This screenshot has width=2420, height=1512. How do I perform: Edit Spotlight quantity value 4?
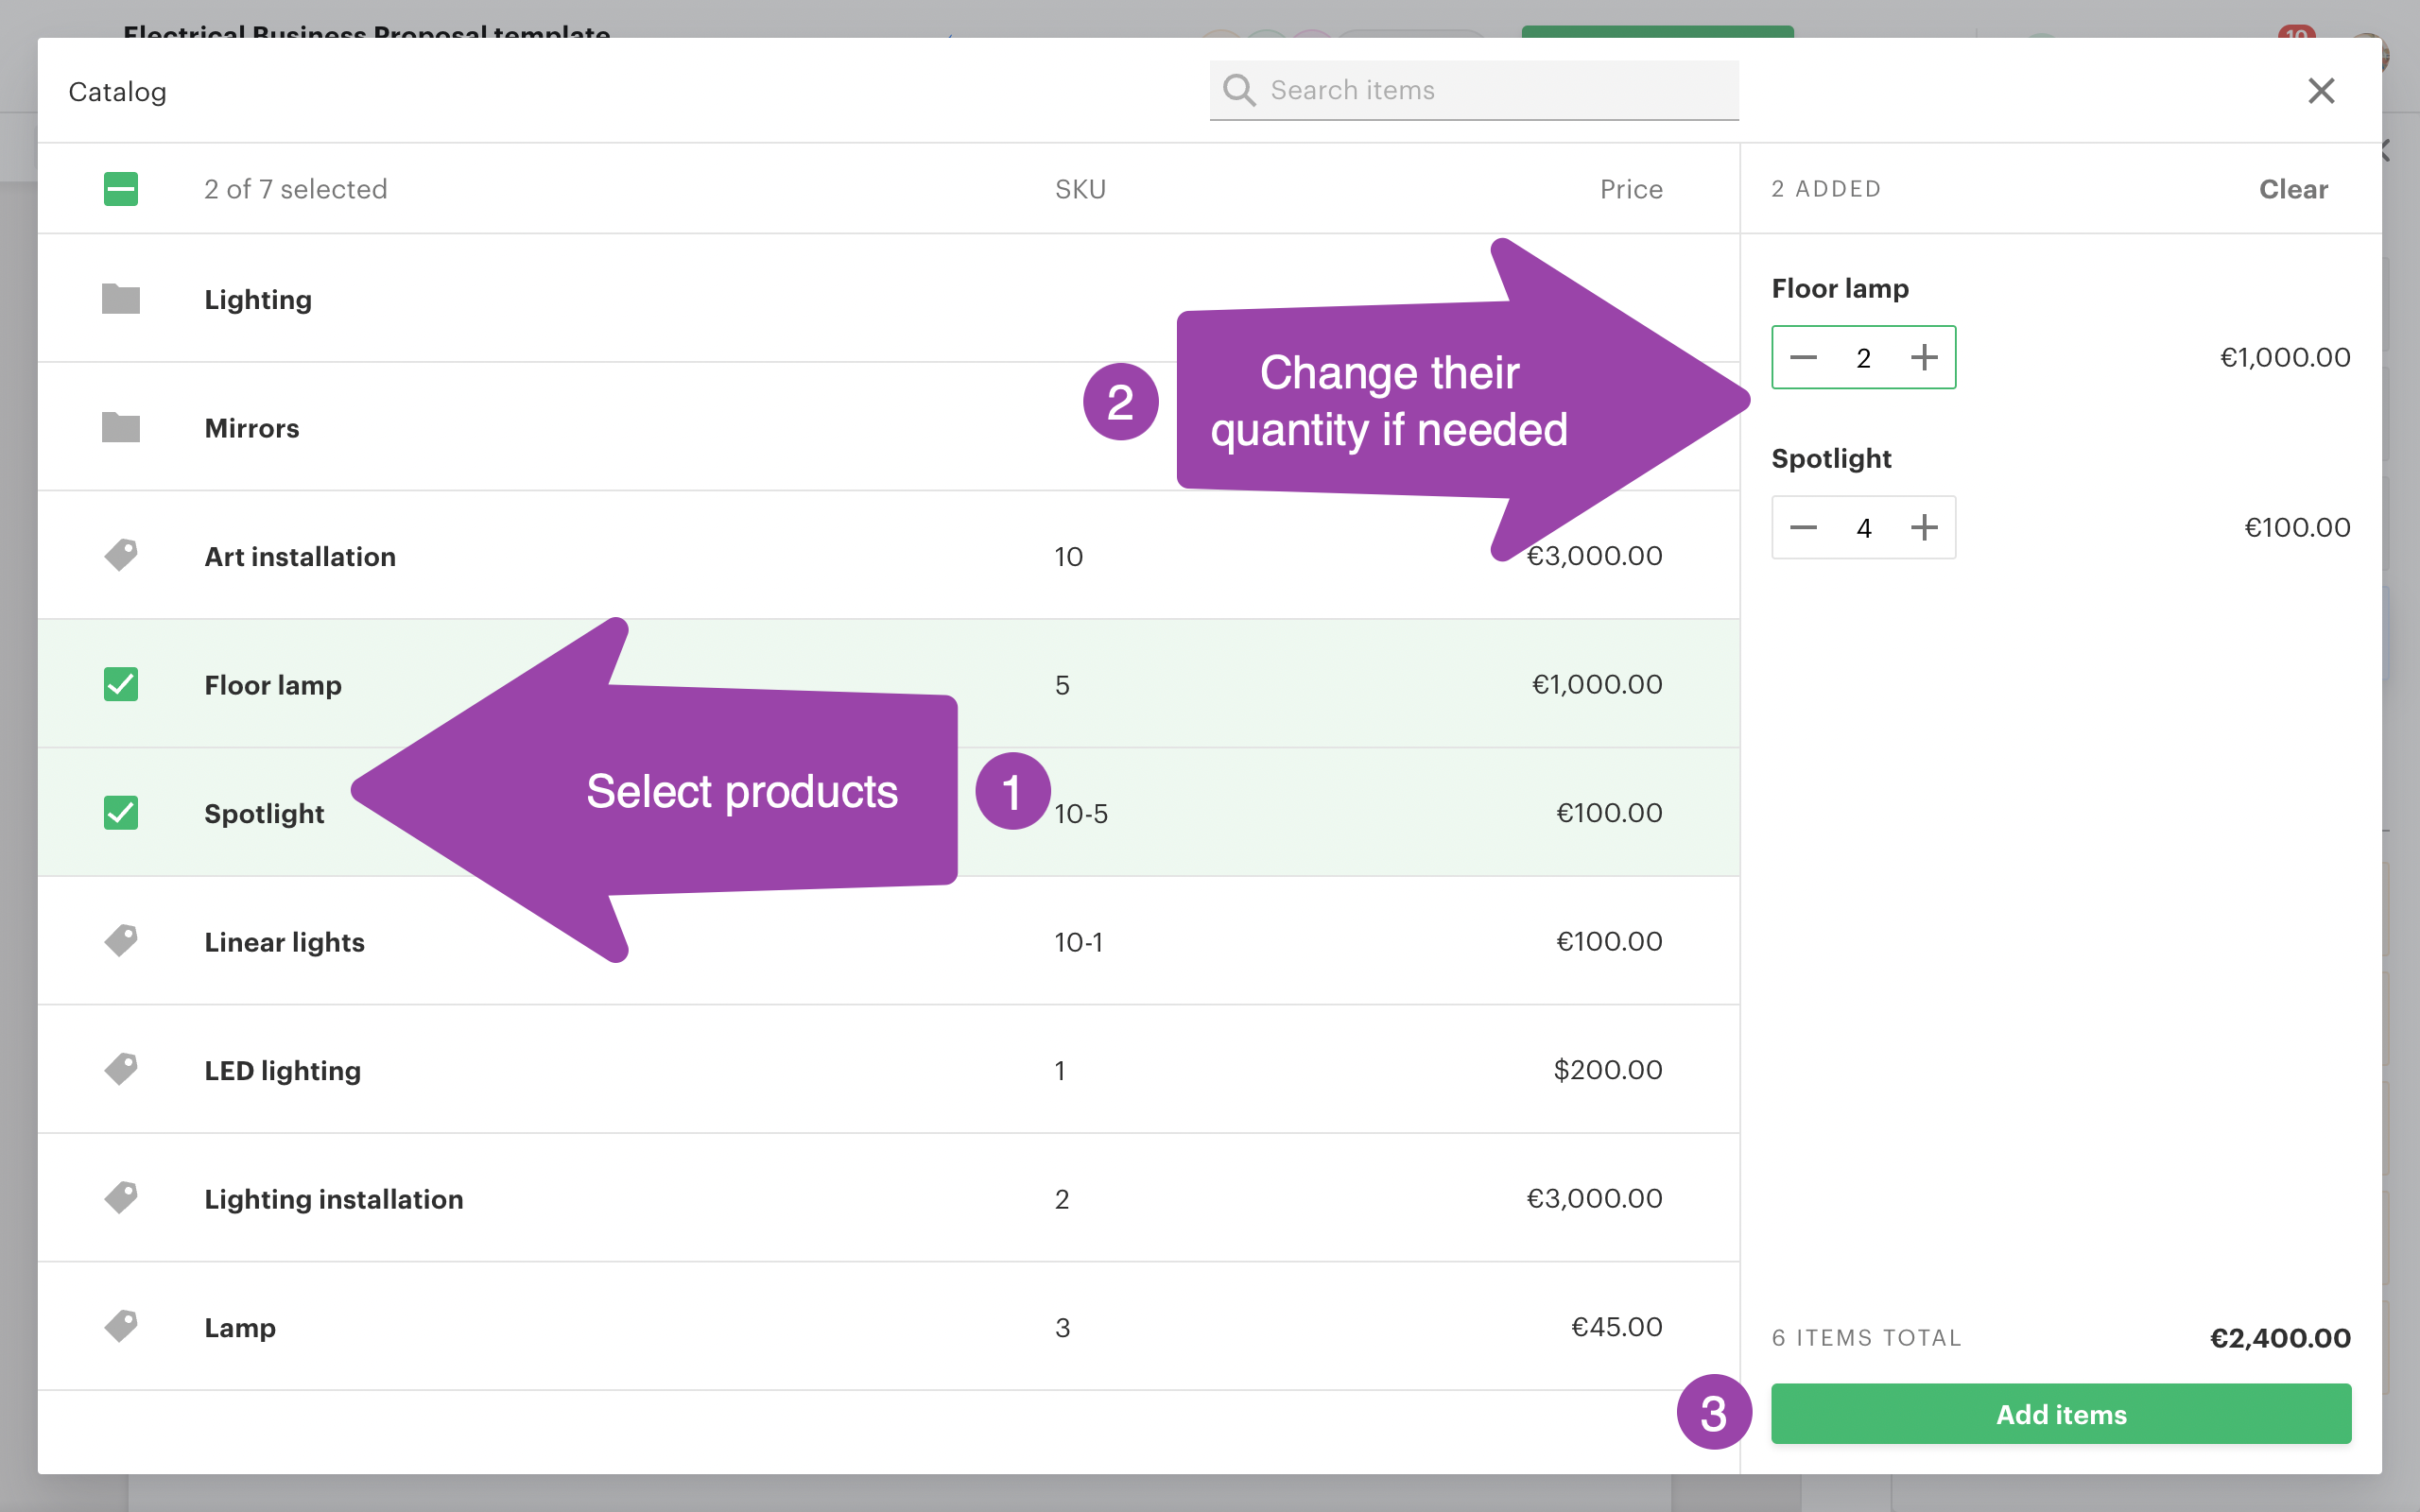pos(1864,528)
